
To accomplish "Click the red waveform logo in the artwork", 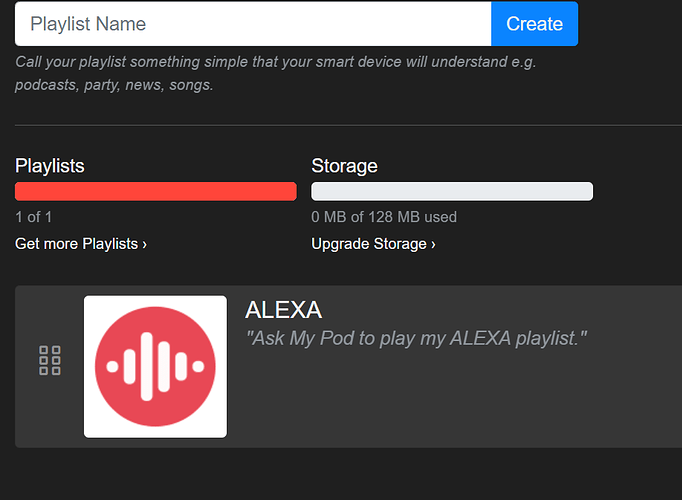I will click(155, 367).
